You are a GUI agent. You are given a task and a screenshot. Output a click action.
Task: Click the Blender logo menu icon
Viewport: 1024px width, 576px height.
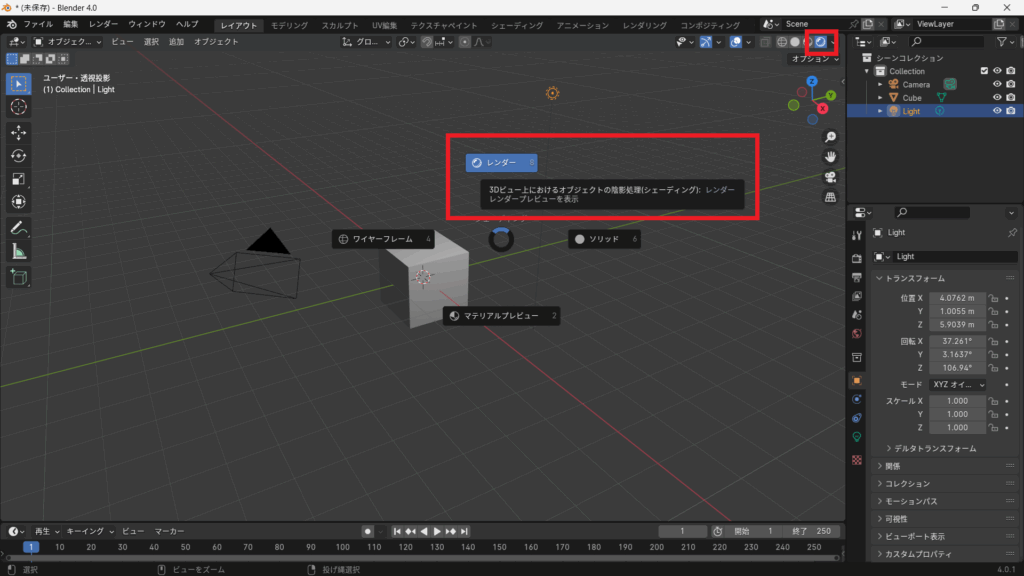click(x=12, y=24)
